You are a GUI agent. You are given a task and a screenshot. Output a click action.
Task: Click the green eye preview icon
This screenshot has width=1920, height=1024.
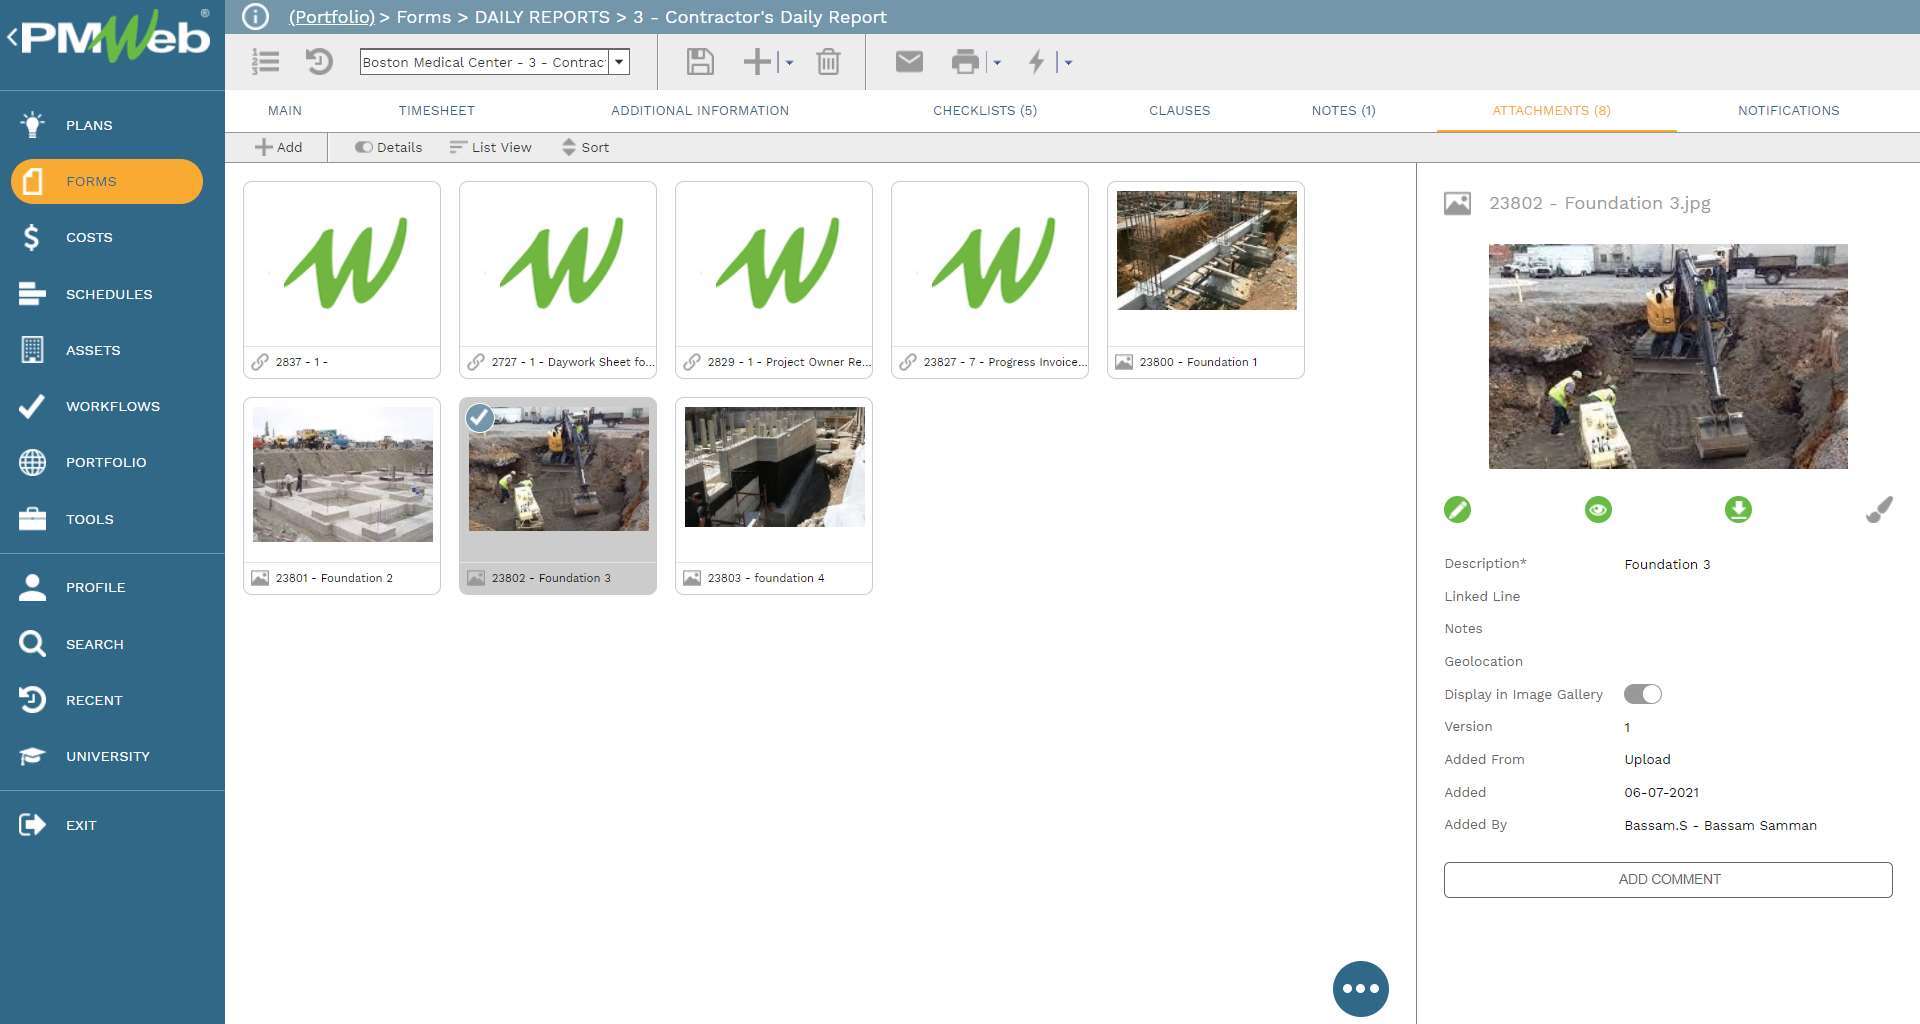click(x=1598, y=510)
